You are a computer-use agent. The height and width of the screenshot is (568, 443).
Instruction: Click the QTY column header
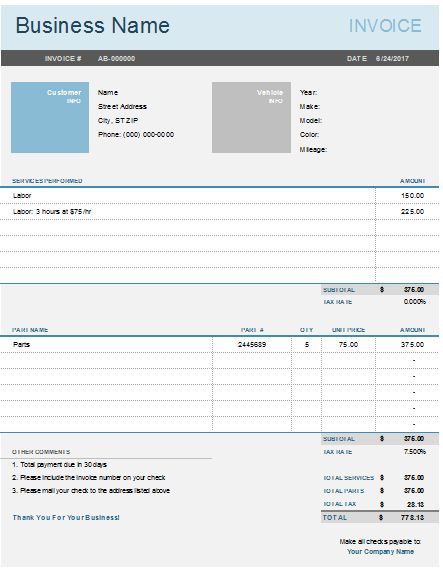(306, 330)
